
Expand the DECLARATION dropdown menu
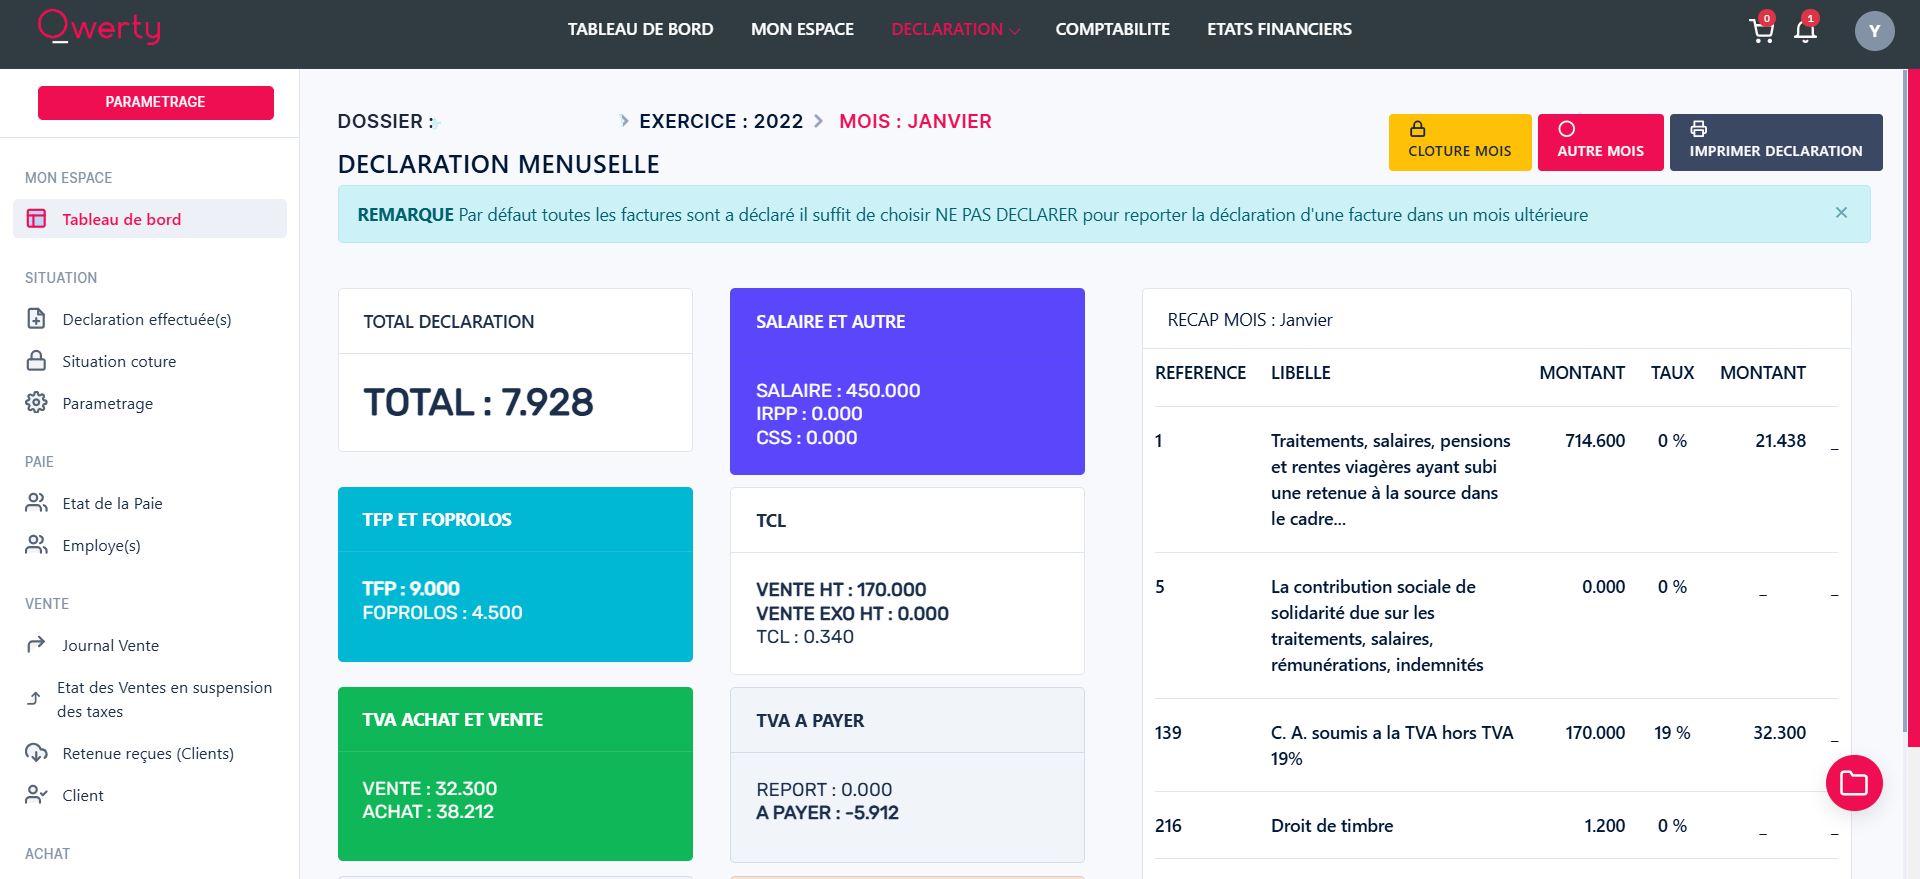click(x=955, y=29)
